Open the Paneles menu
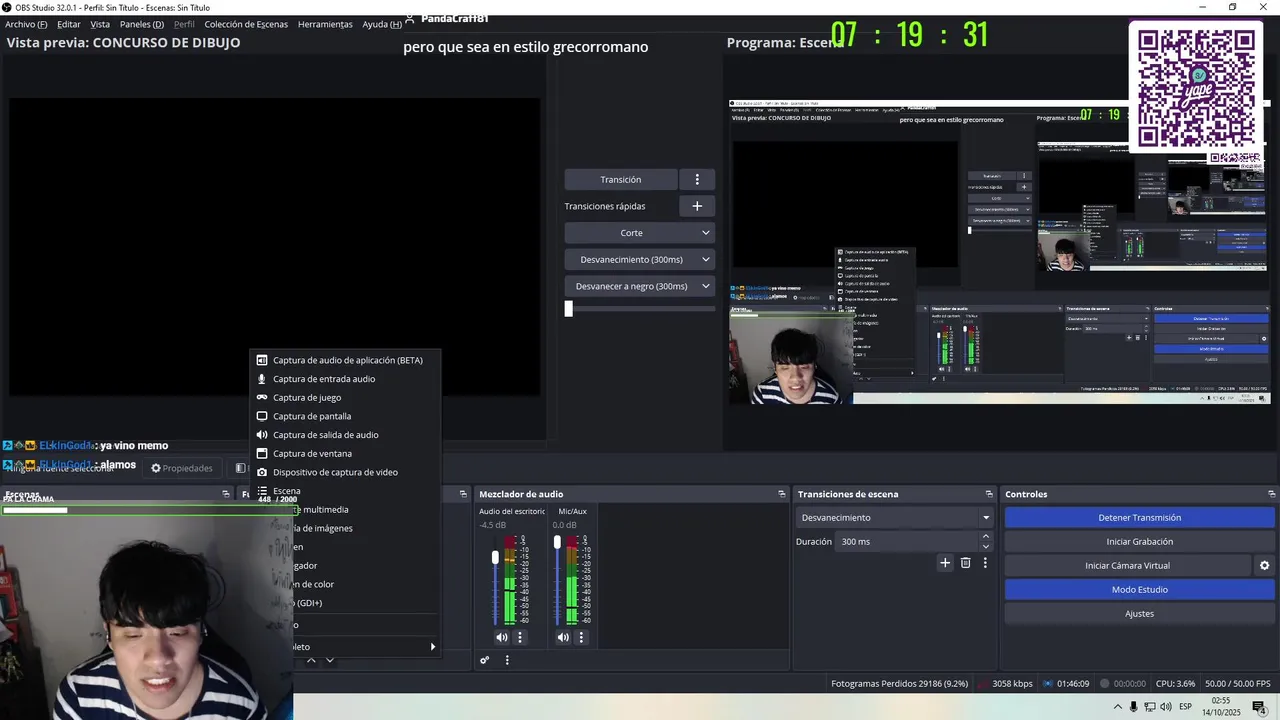This screenshot has height=720, width=1280. tap(142, 24)
